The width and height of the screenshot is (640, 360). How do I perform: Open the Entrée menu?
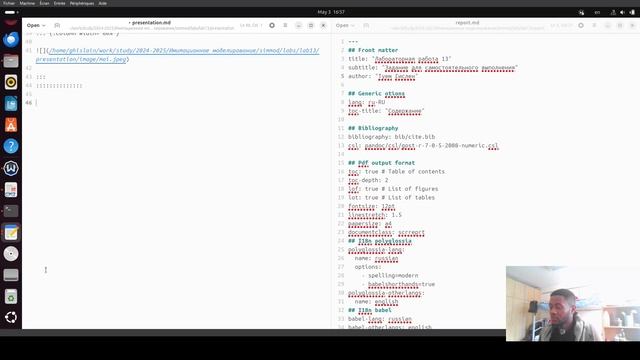[59, 3]
